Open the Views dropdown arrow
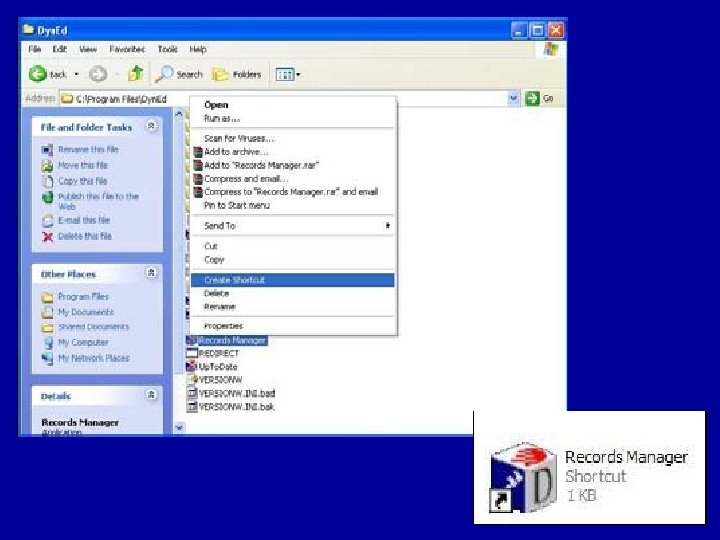The height and width of the screenshot is (540, 720). coord(298,74)
